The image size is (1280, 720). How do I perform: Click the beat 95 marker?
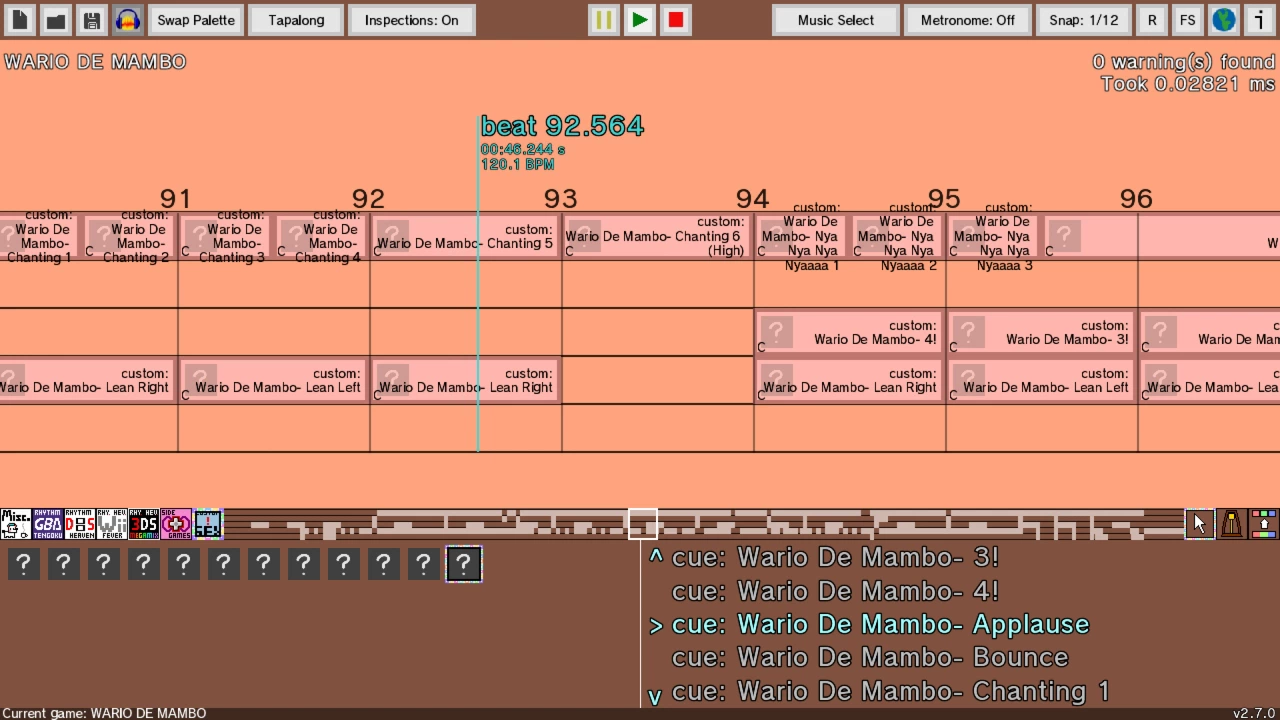coord(944,199)
